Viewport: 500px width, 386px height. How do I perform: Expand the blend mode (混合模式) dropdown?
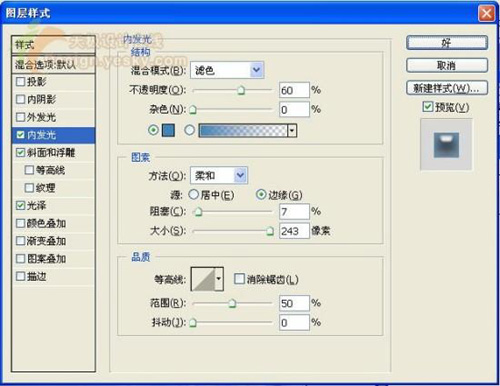click(256, 70)
